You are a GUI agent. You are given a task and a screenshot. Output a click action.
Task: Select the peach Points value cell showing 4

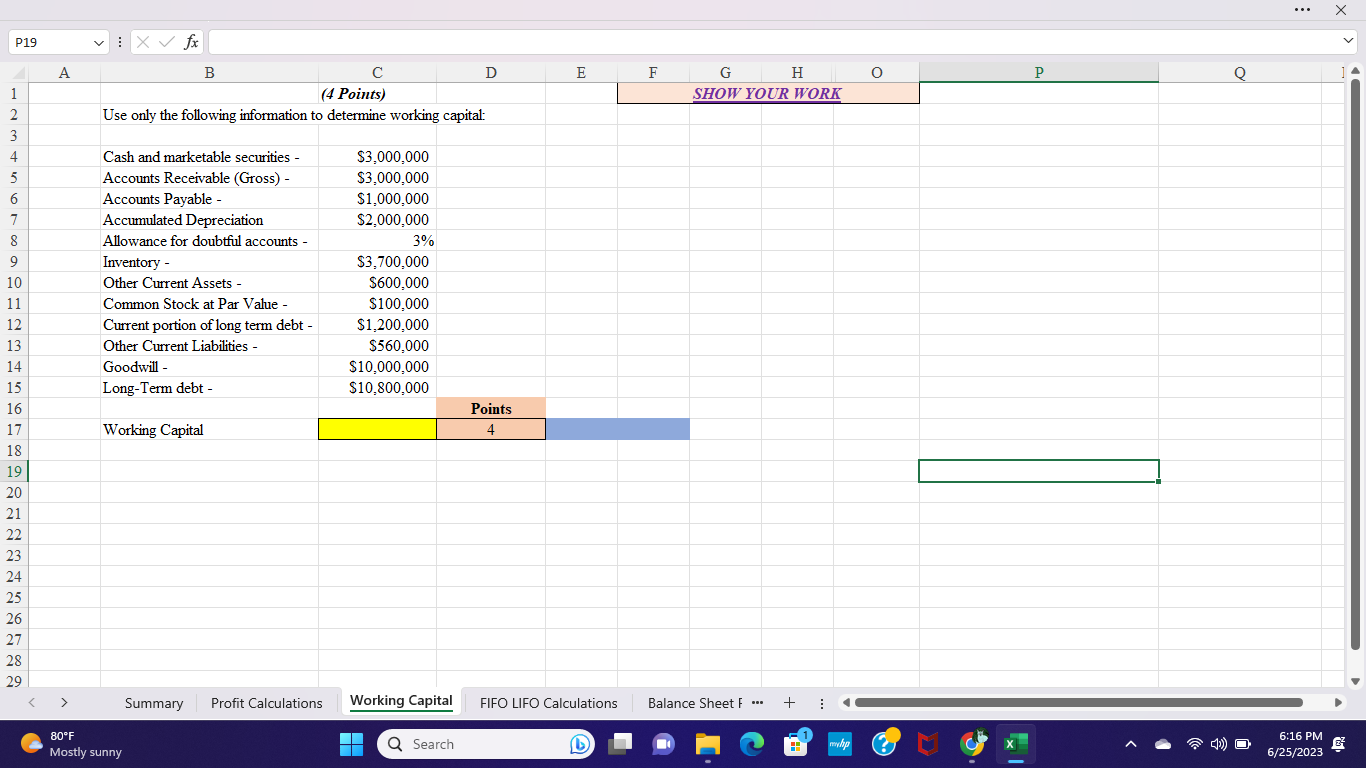[491, 429]
